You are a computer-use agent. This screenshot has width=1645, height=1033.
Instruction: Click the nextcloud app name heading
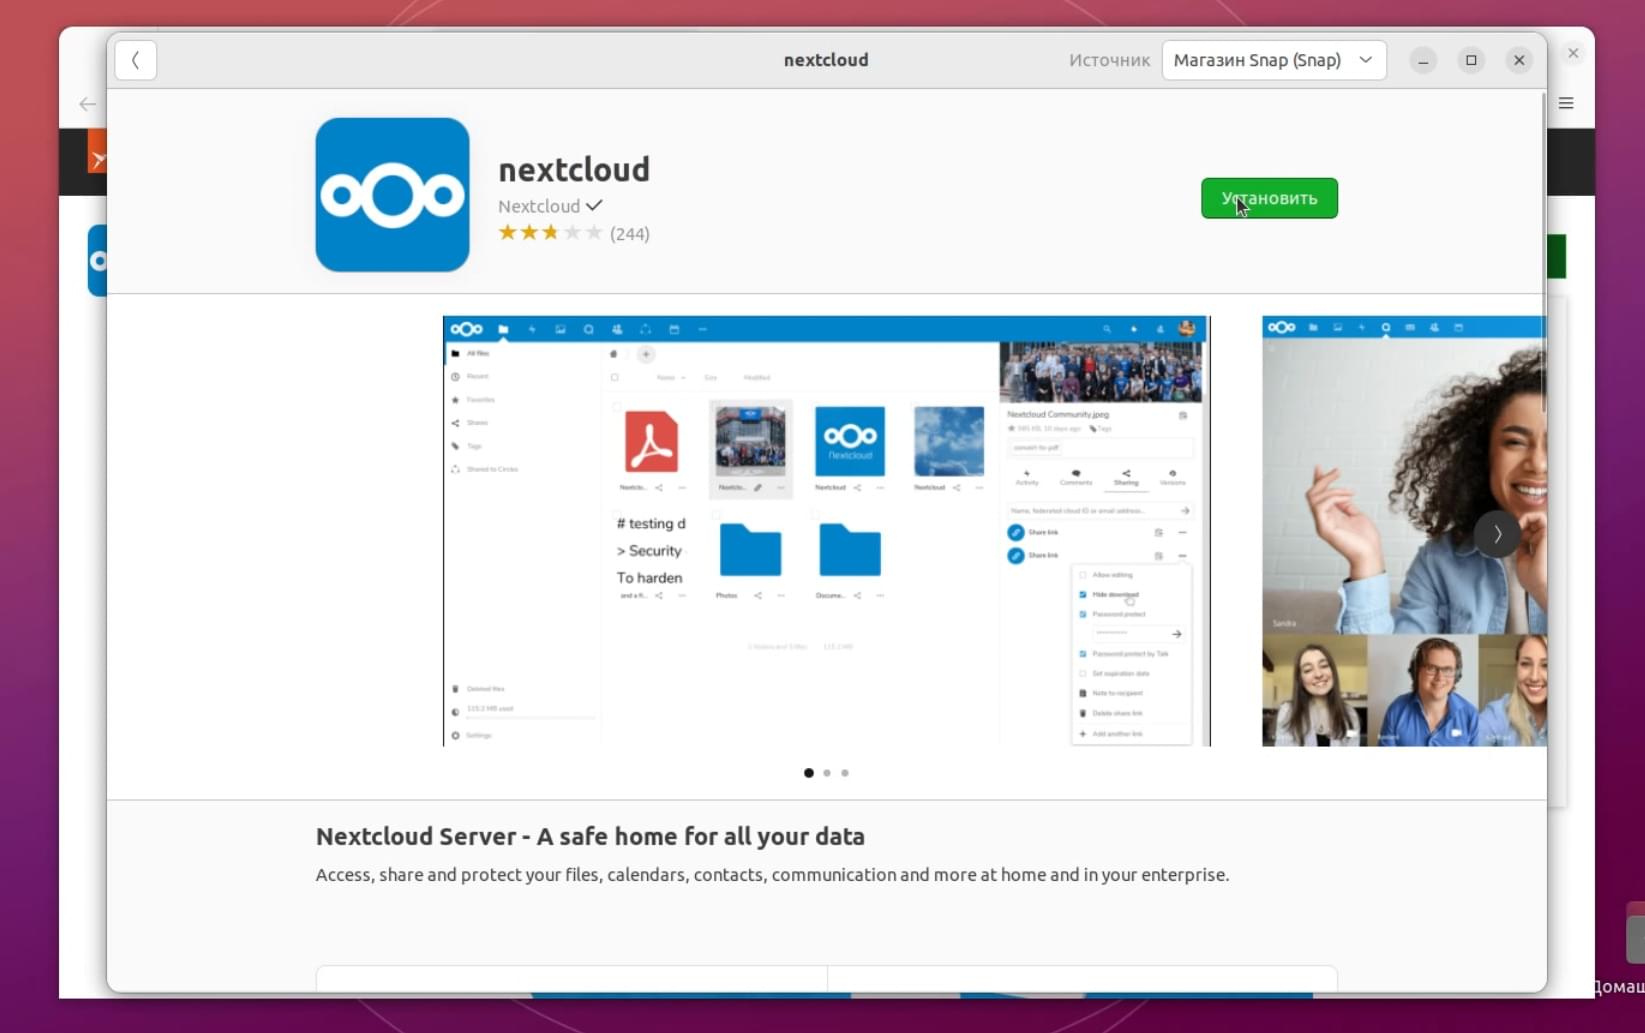pos(574,170)
